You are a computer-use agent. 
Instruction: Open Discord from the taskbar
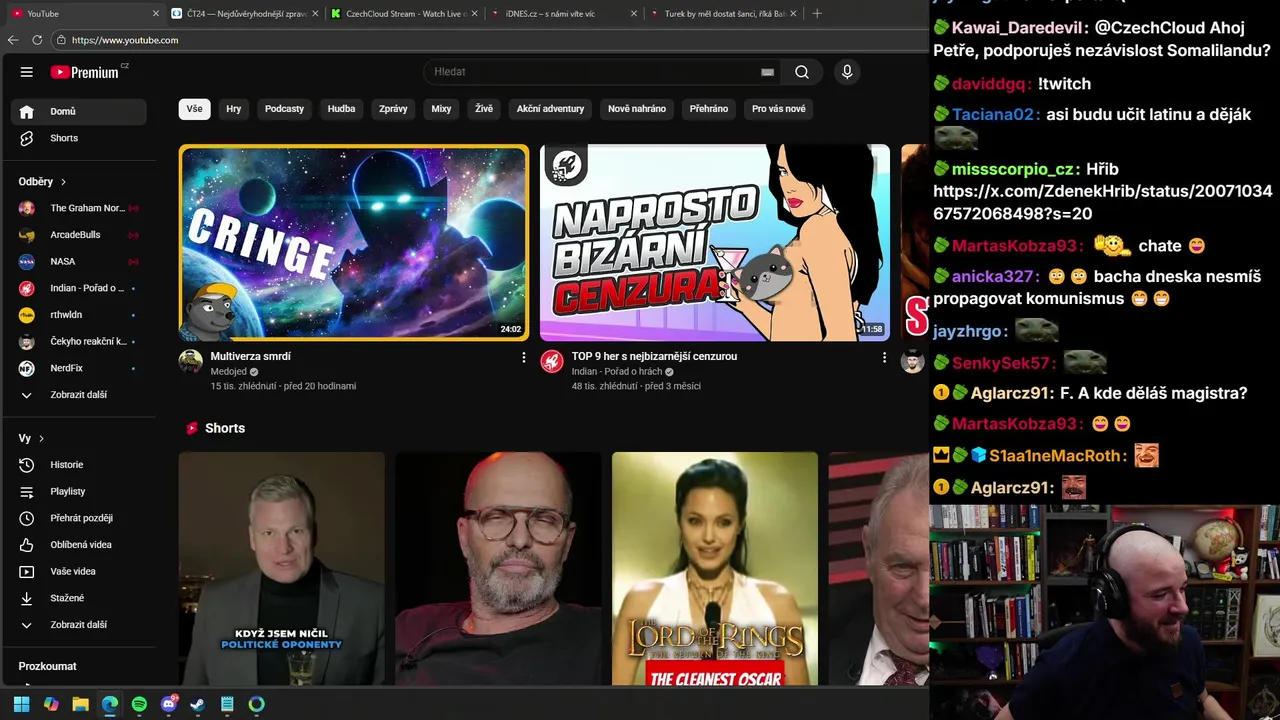[168, 704]
